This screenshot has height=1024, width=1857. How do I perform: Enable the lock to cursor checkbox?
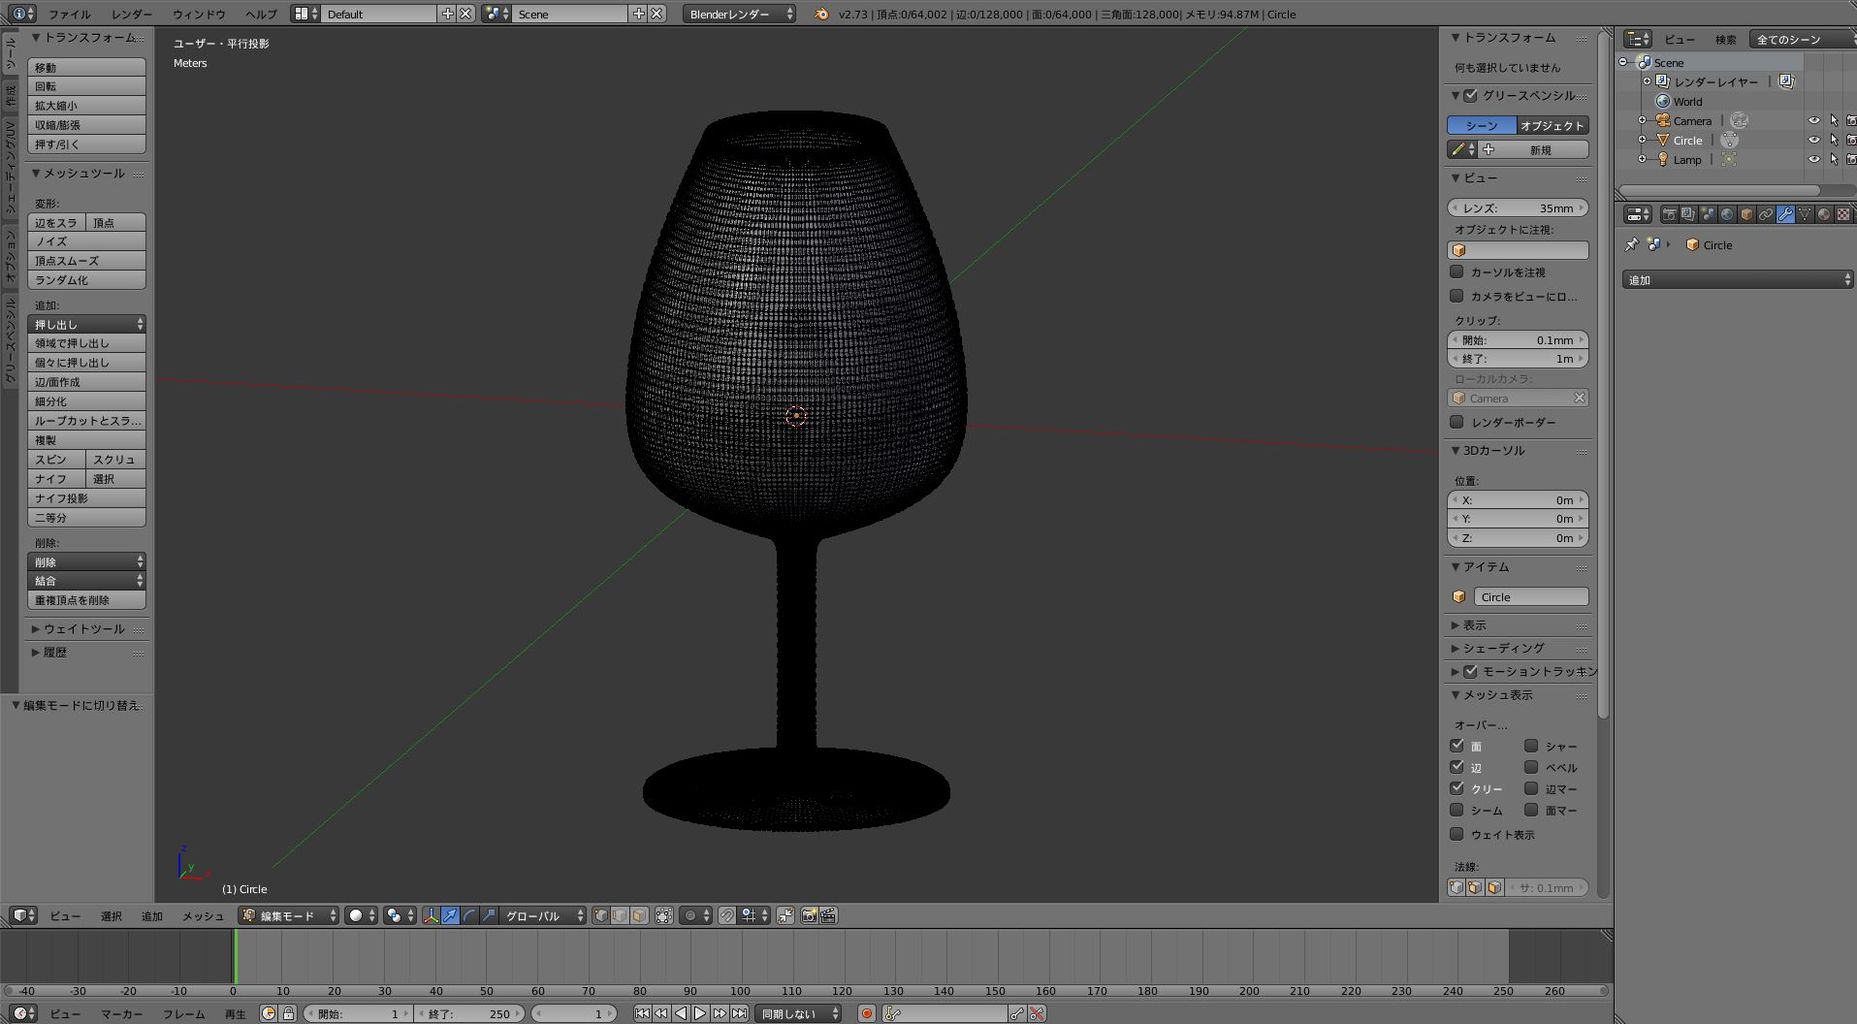1457,272
